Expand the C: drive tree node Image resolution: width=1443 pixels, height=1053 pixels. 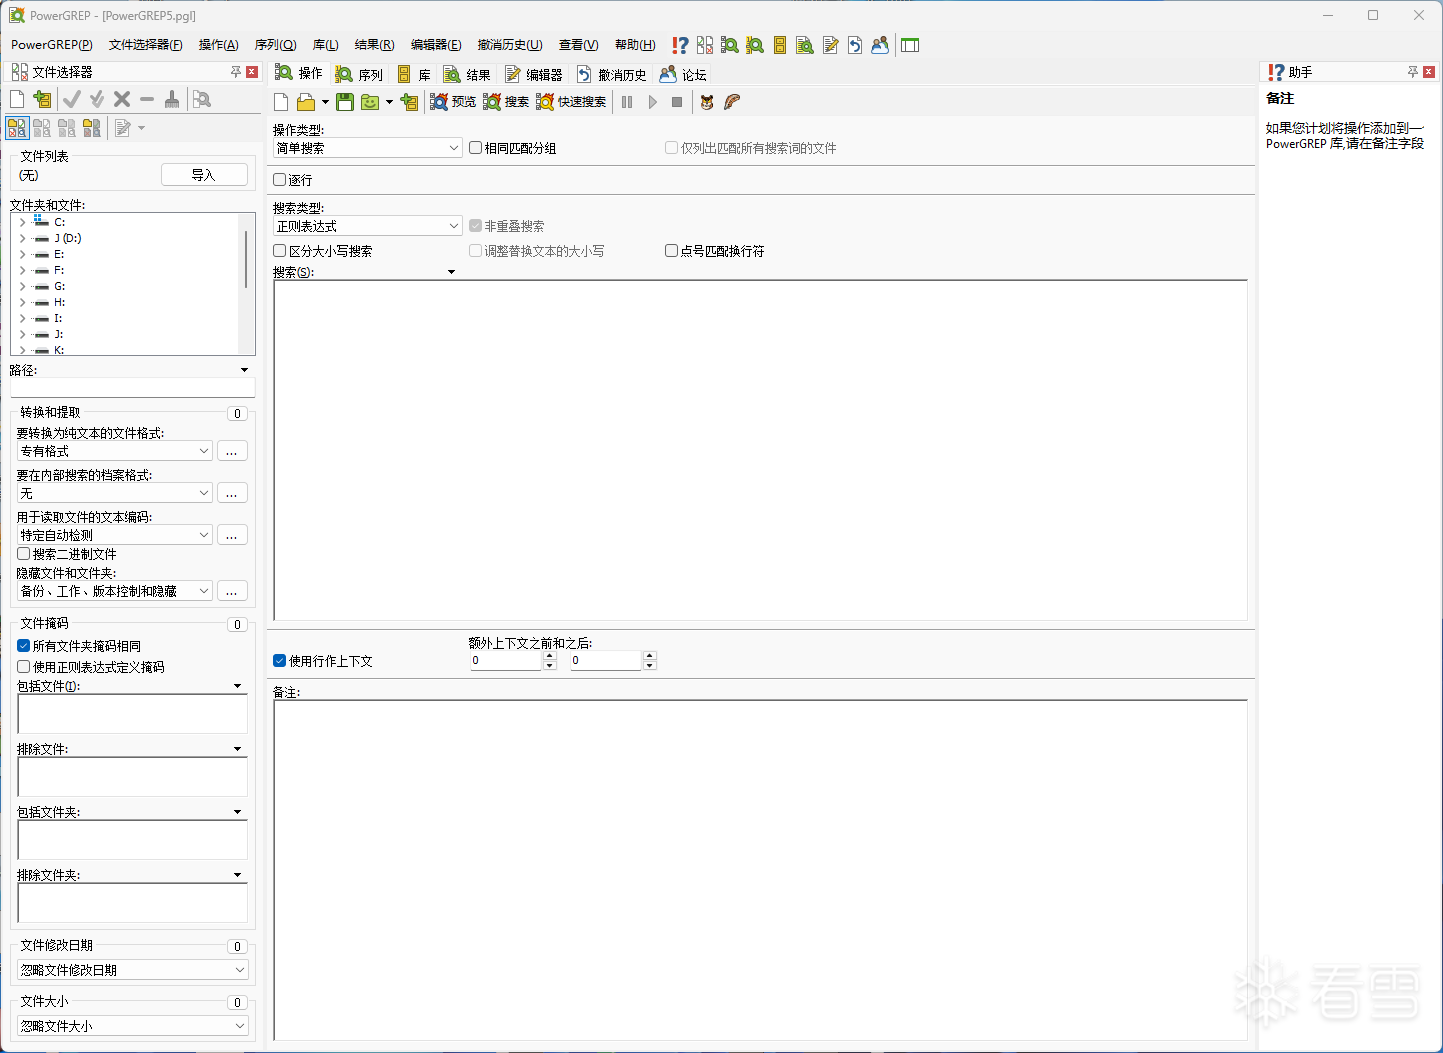point(22,222)
